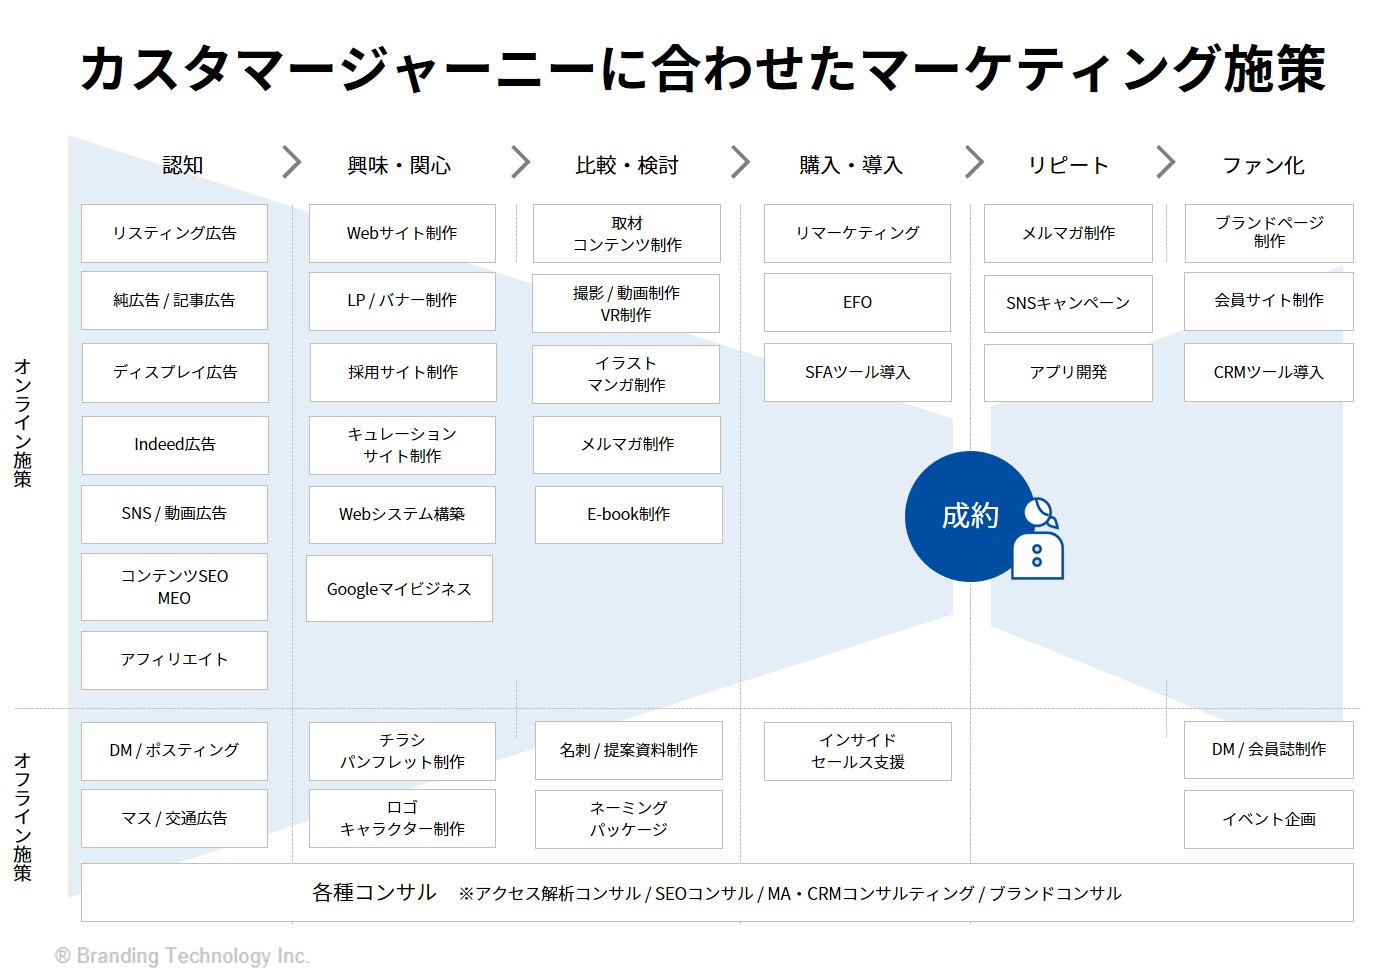Click the E-book制作 box

tap(629, 515)
